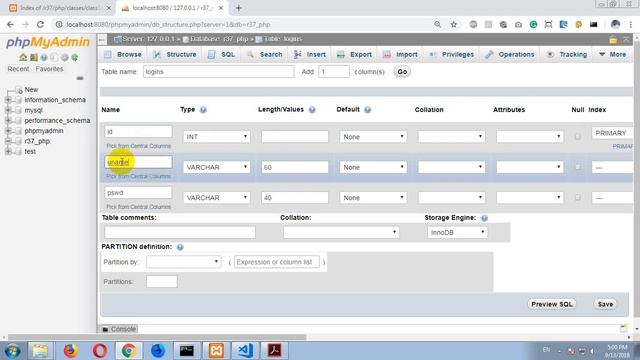Viewport: 640px width, 360px height.
Task: Open Collation dropdown for uname row
Action: tap(451, 167)
